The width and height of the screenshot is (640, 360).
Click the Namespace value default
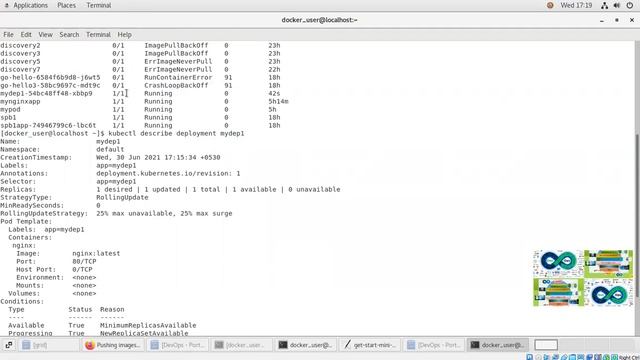tap(110, 149)
